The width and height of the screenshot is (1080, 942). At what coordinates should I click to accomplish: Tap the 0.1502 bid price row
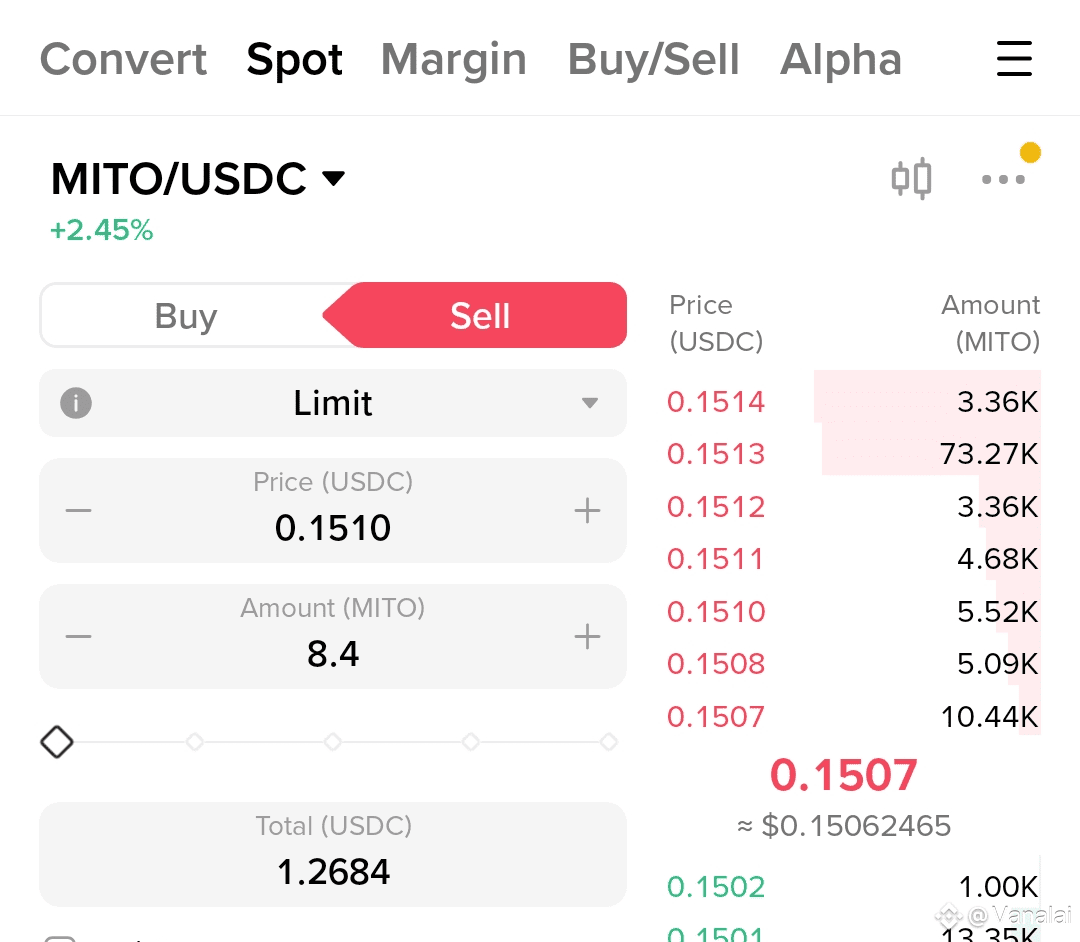(x=853, y=886)
